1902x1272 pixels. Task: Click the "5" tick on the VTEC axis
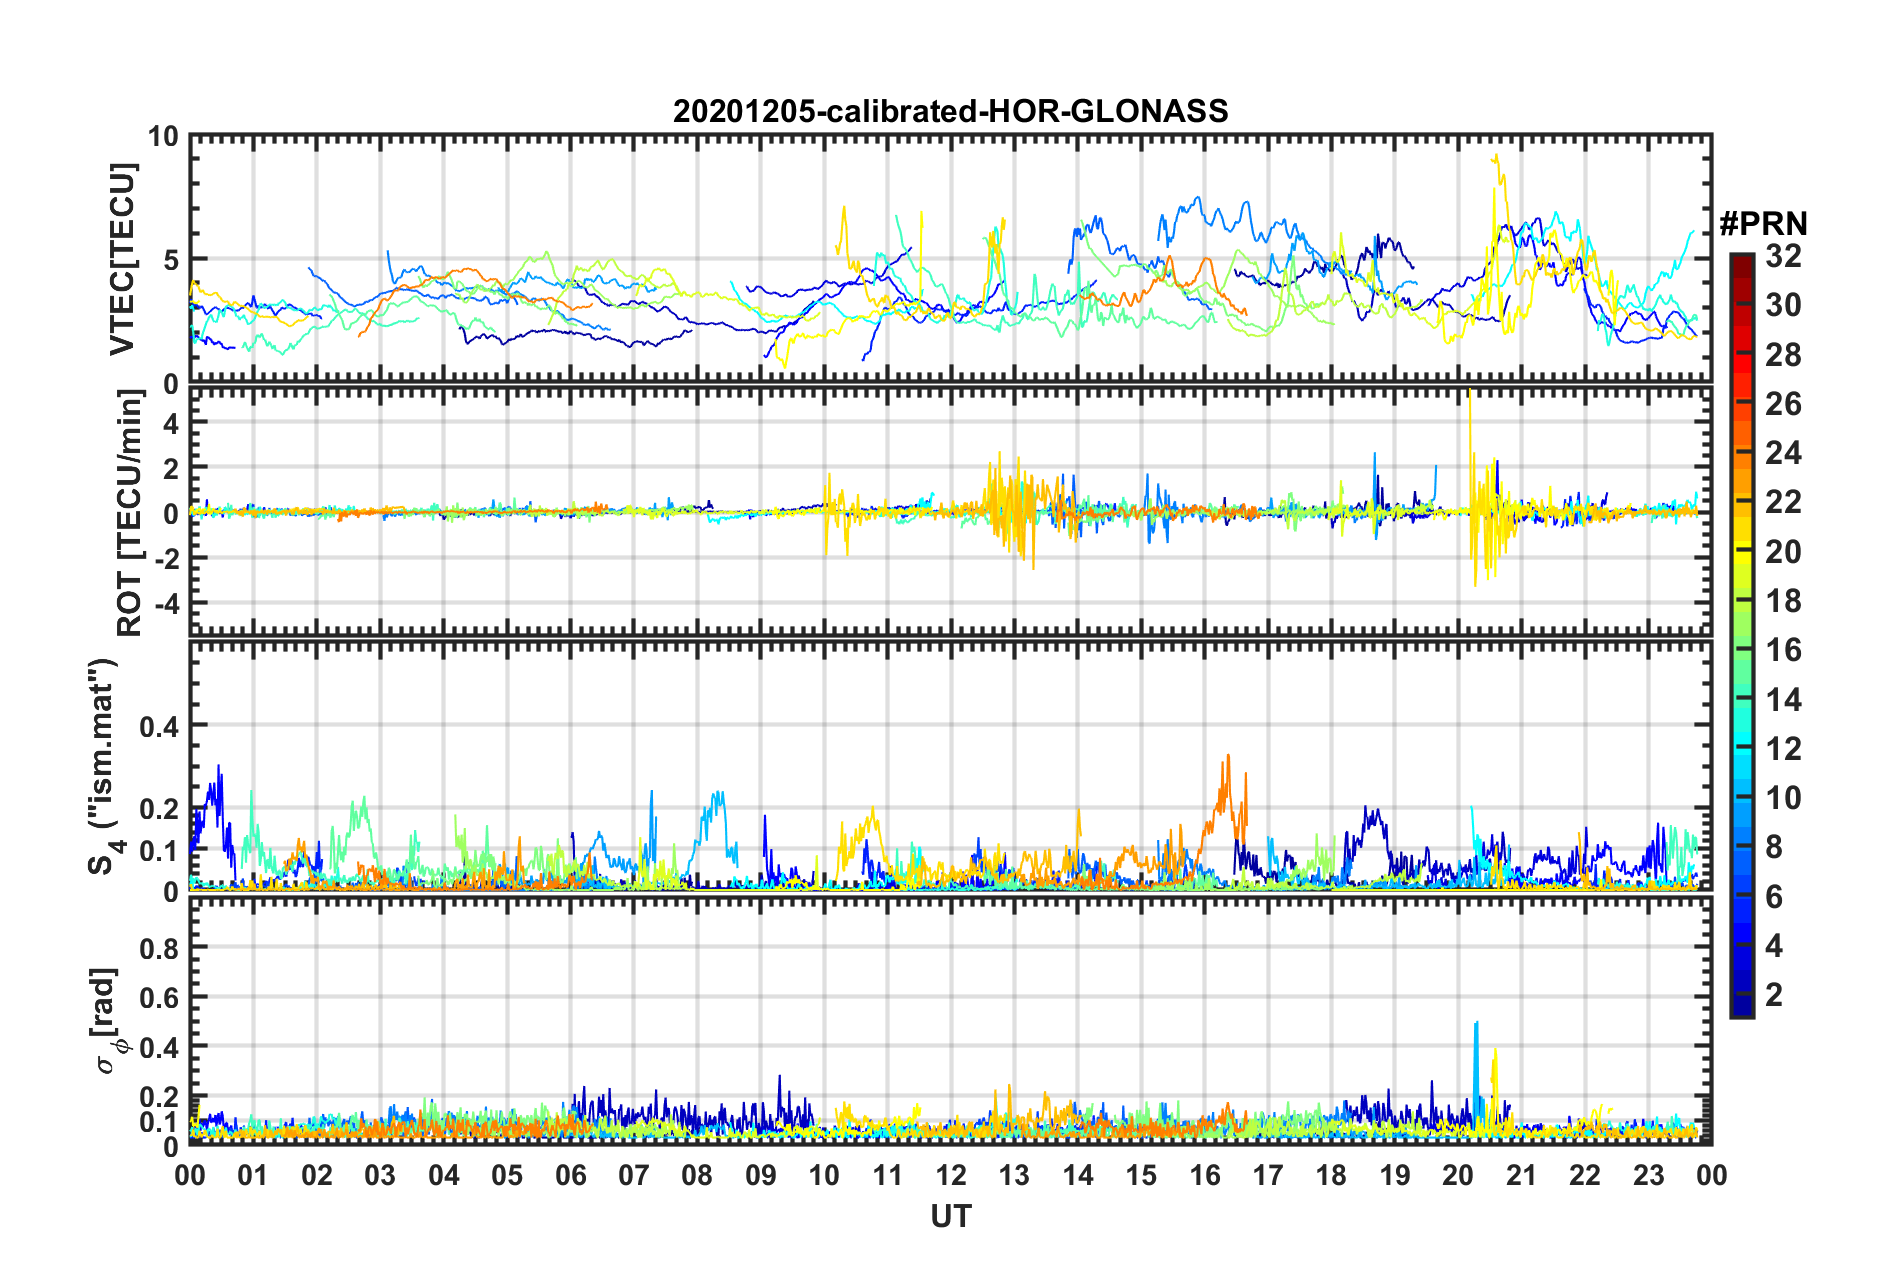point(170,260)
